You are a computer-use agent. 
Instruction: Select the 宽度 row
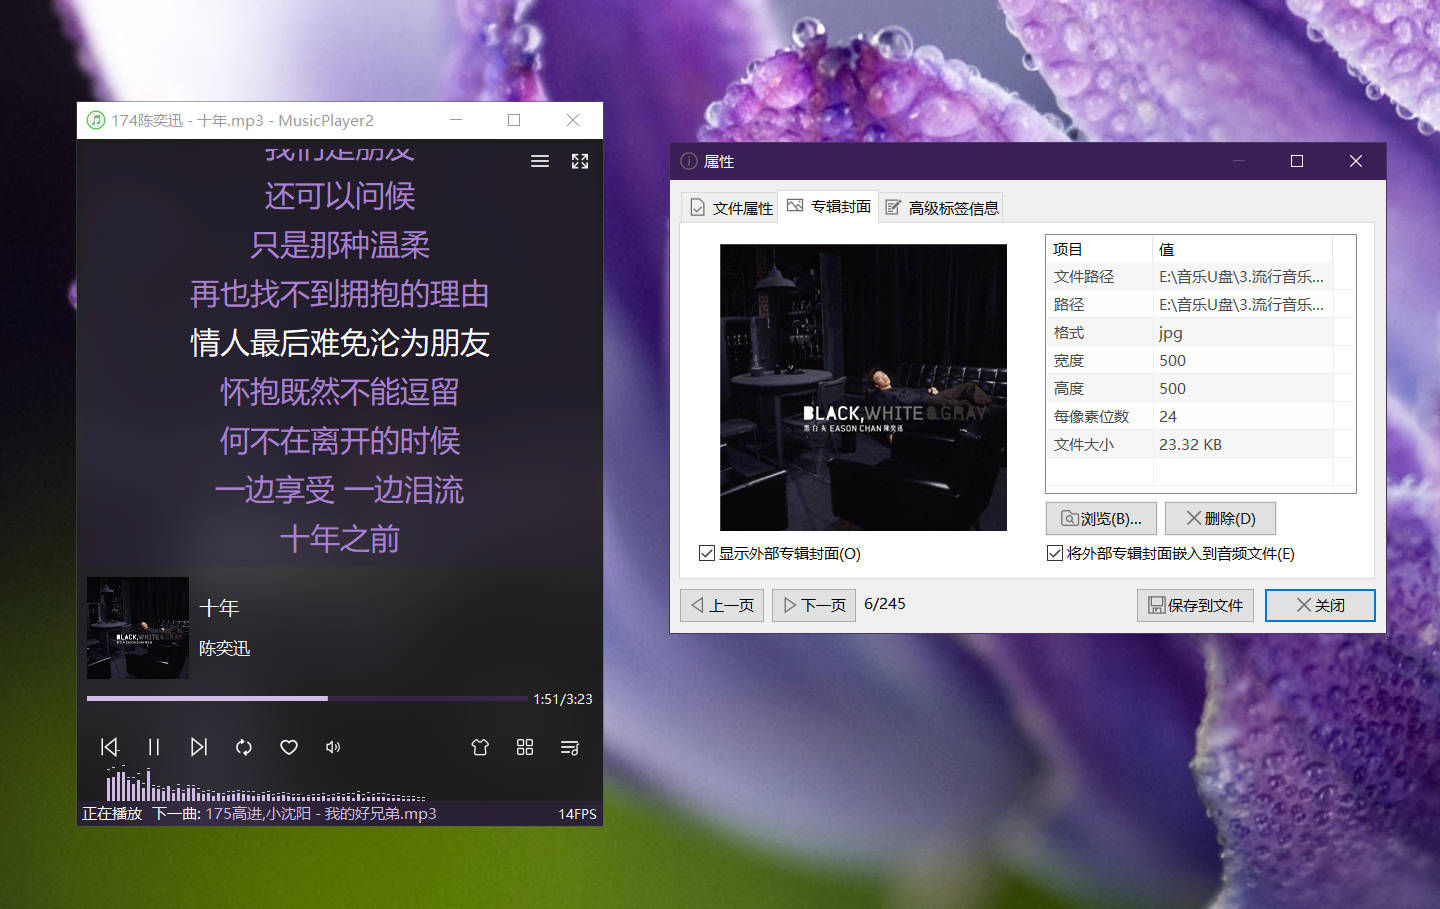click(1190, 361)
